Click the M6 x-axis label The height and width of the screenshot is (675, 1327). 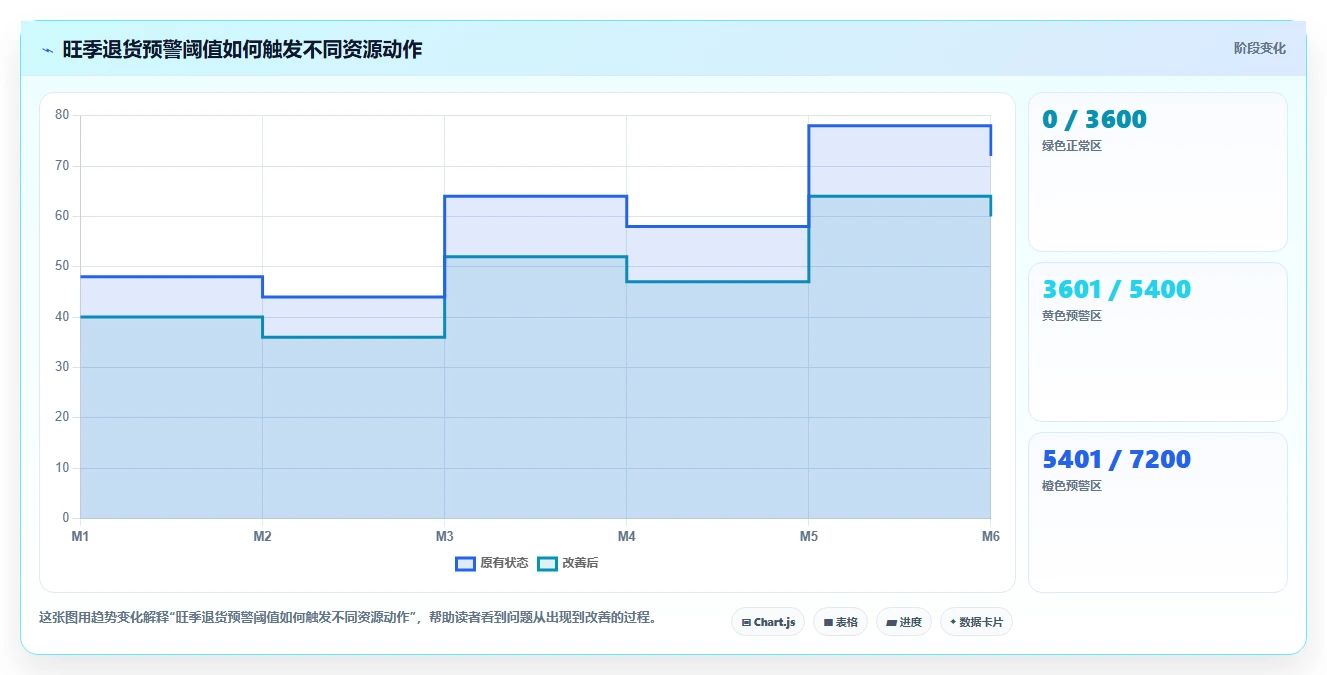click(x=990, y=537)
